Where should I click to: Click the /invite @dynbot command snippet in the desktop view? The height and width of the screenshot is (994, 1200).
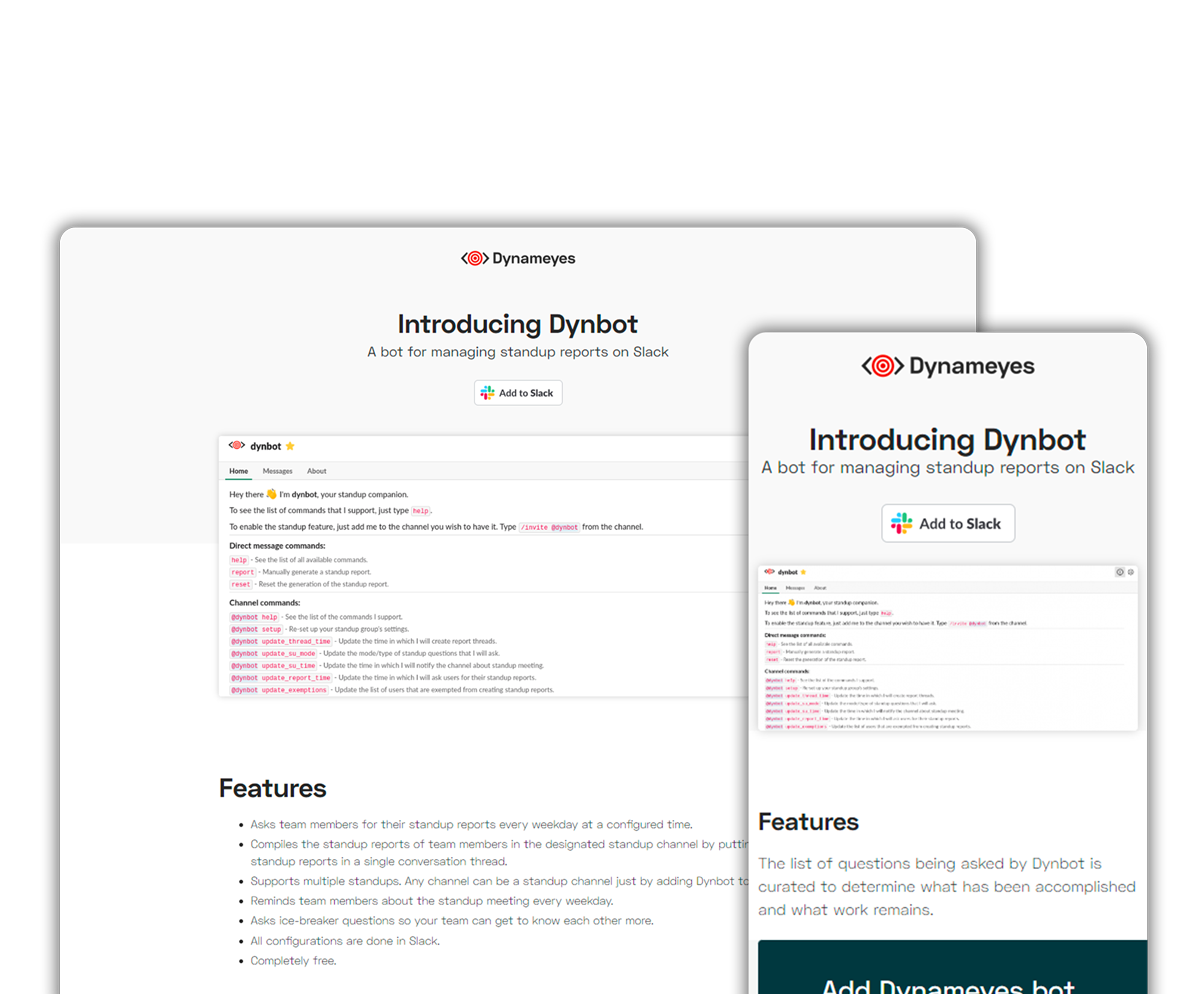(549, 527)
